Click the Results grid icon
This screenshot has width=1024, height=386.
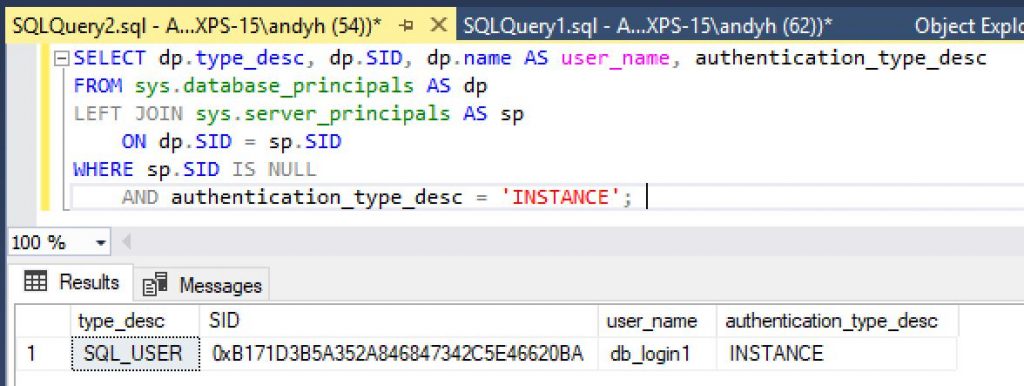(35, 282)
